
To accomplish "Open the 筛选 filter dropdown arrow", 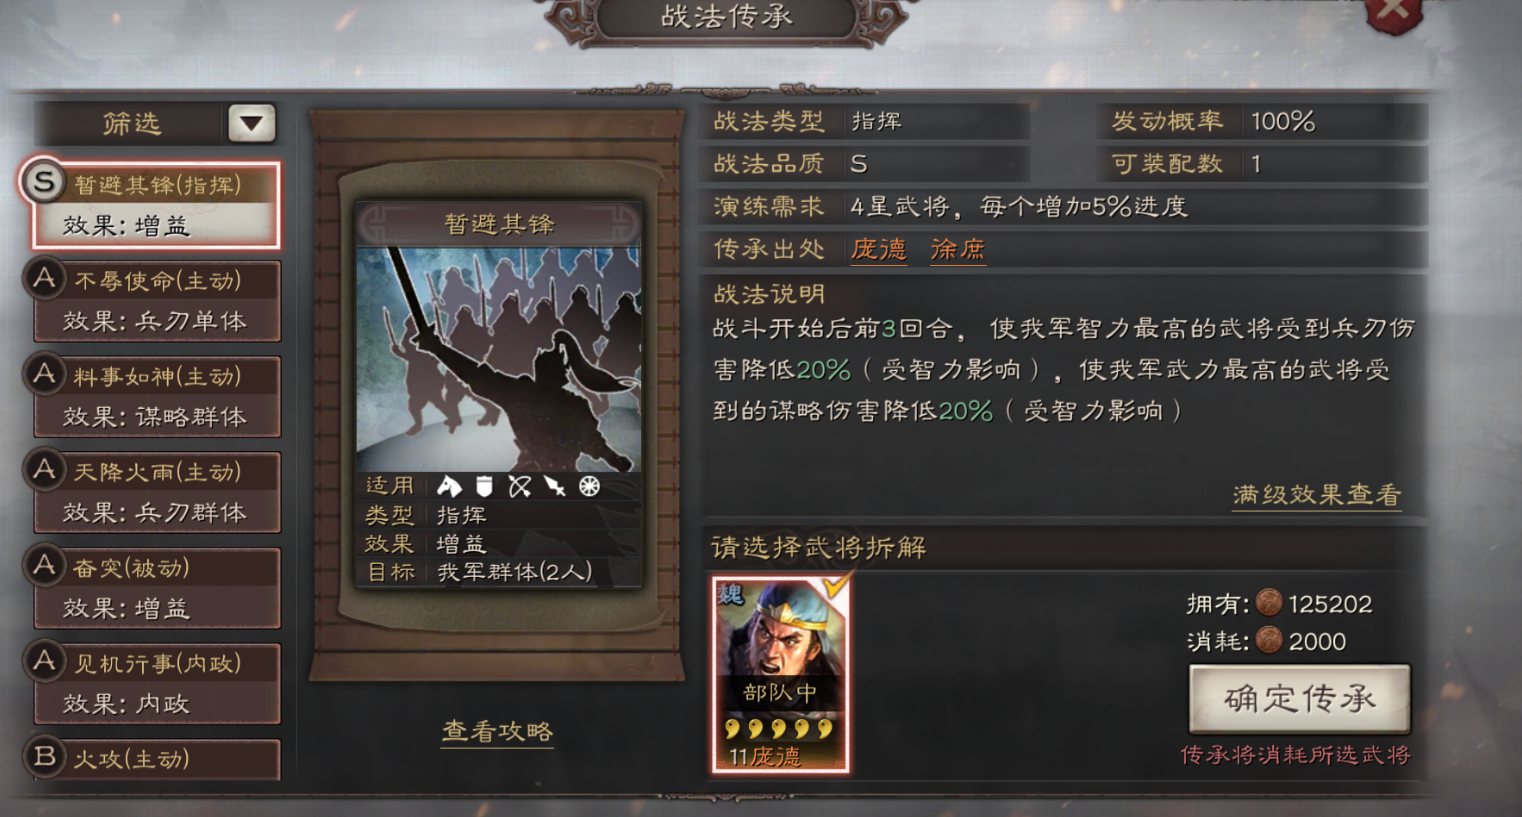I will (x=252, y=124).
